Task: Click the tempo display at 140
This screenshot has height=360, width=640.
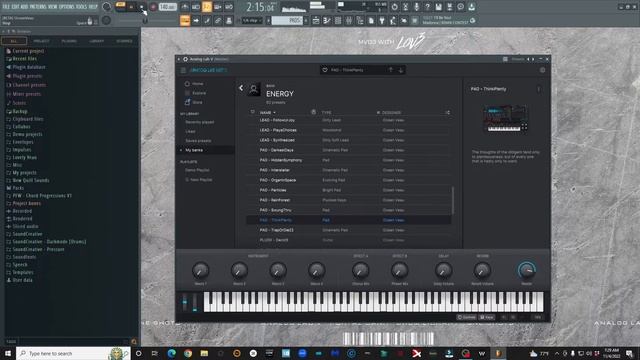Action: [x=167, y=7]
